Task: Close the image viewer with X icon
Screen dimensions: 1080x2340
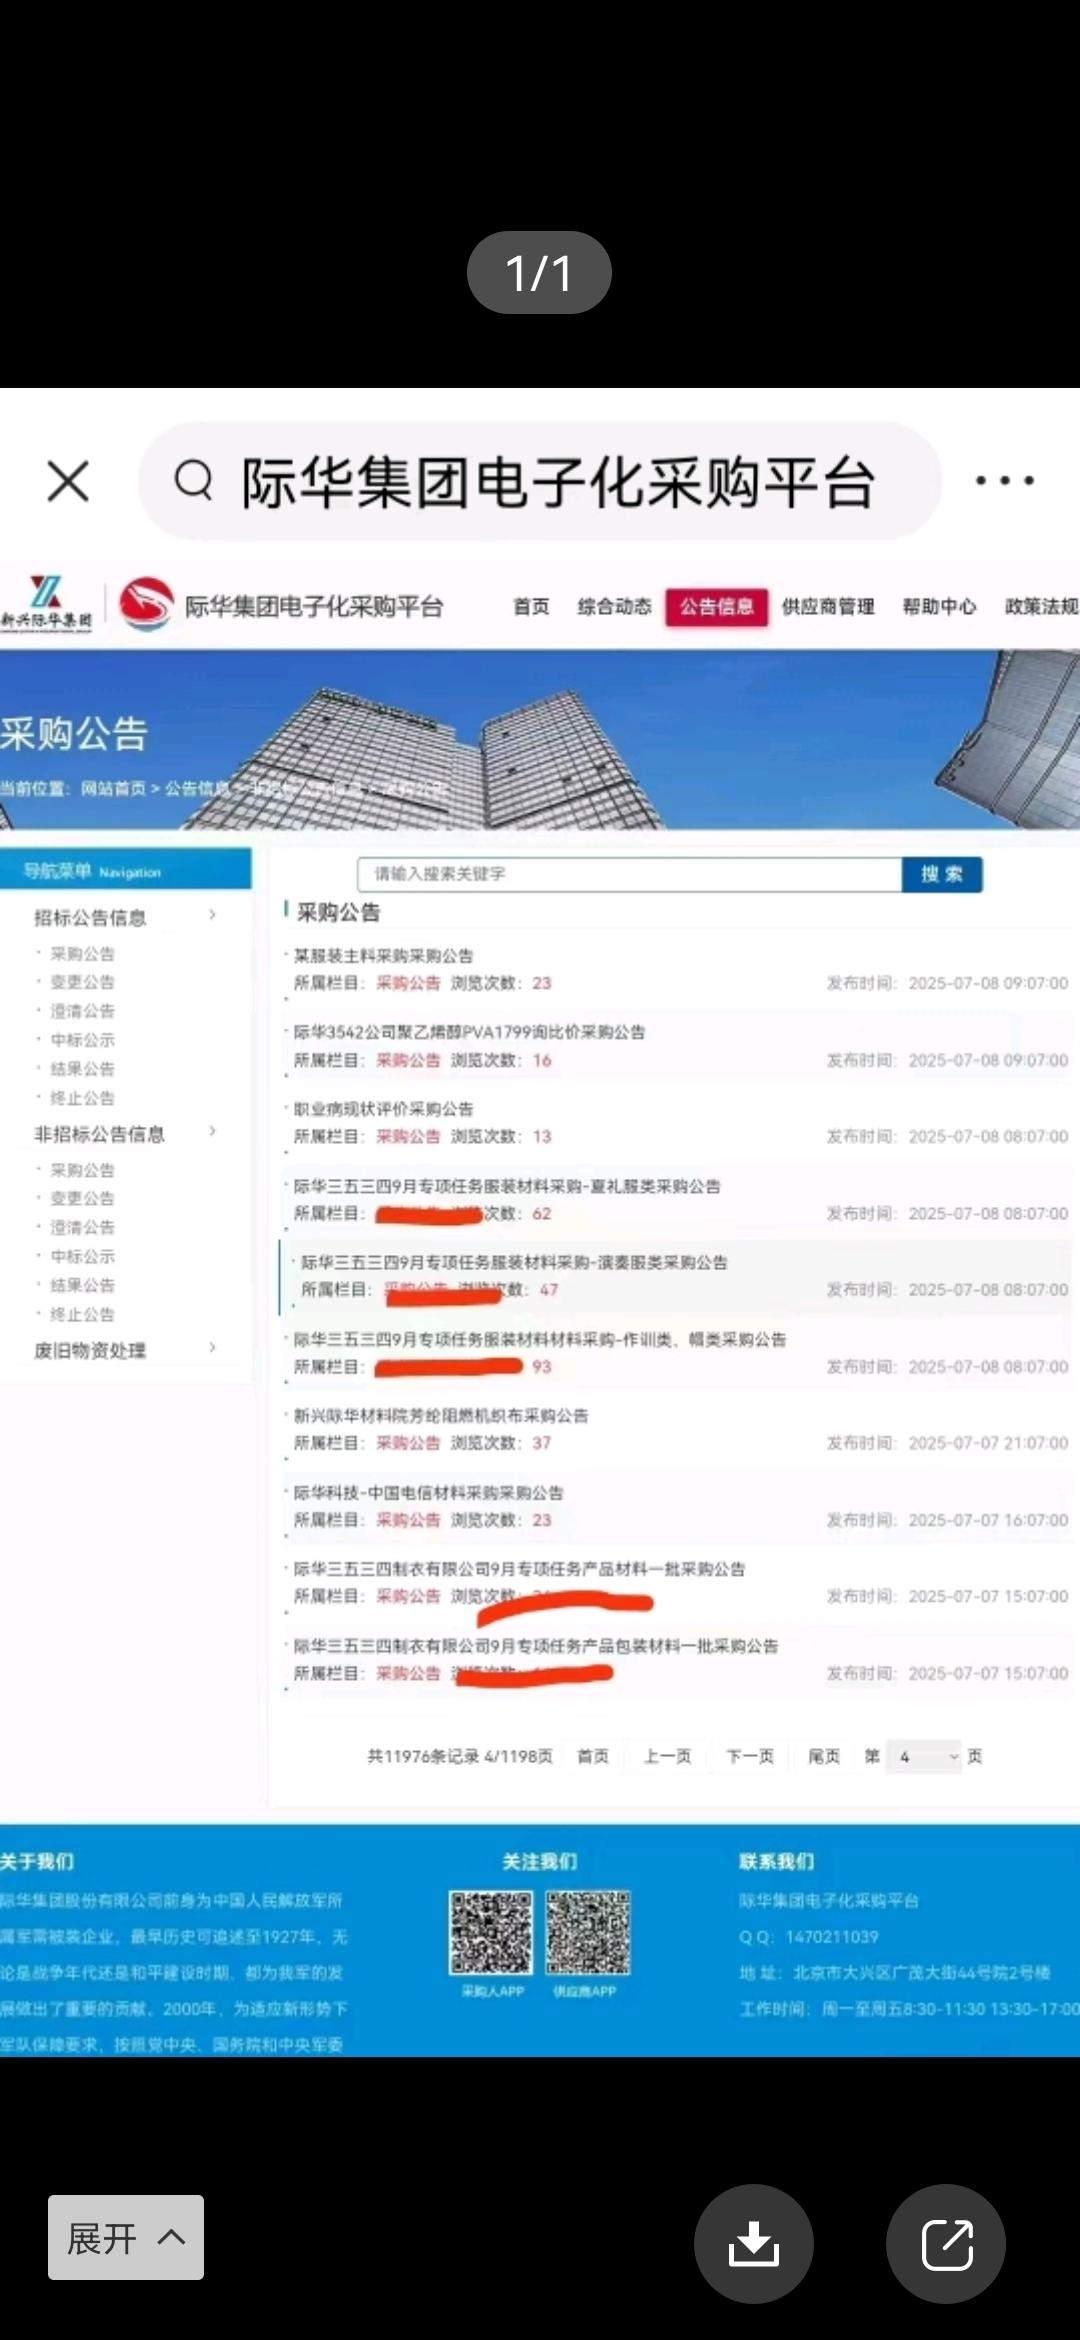Action: 68,481
